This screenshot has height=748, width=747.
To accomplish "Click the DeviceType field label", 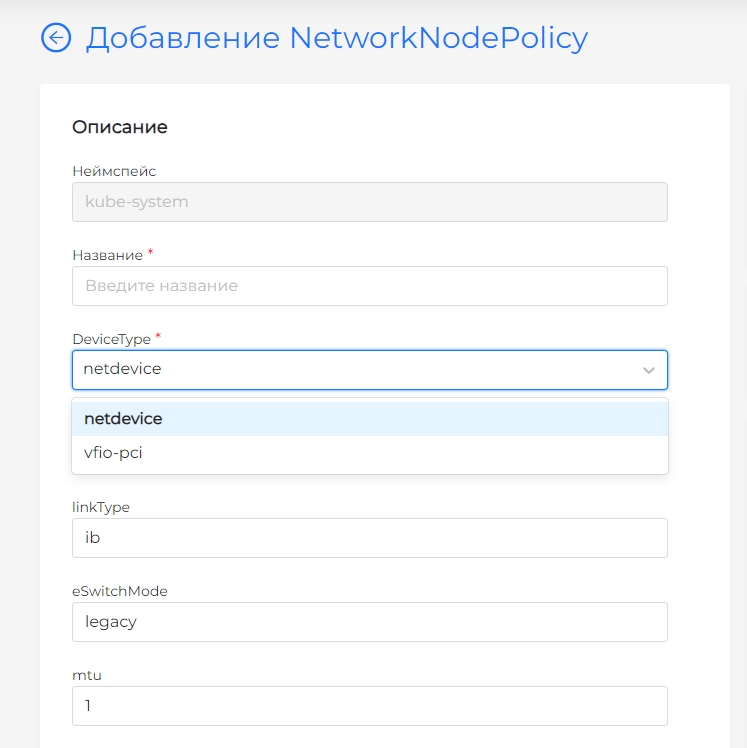I will 111,339.
